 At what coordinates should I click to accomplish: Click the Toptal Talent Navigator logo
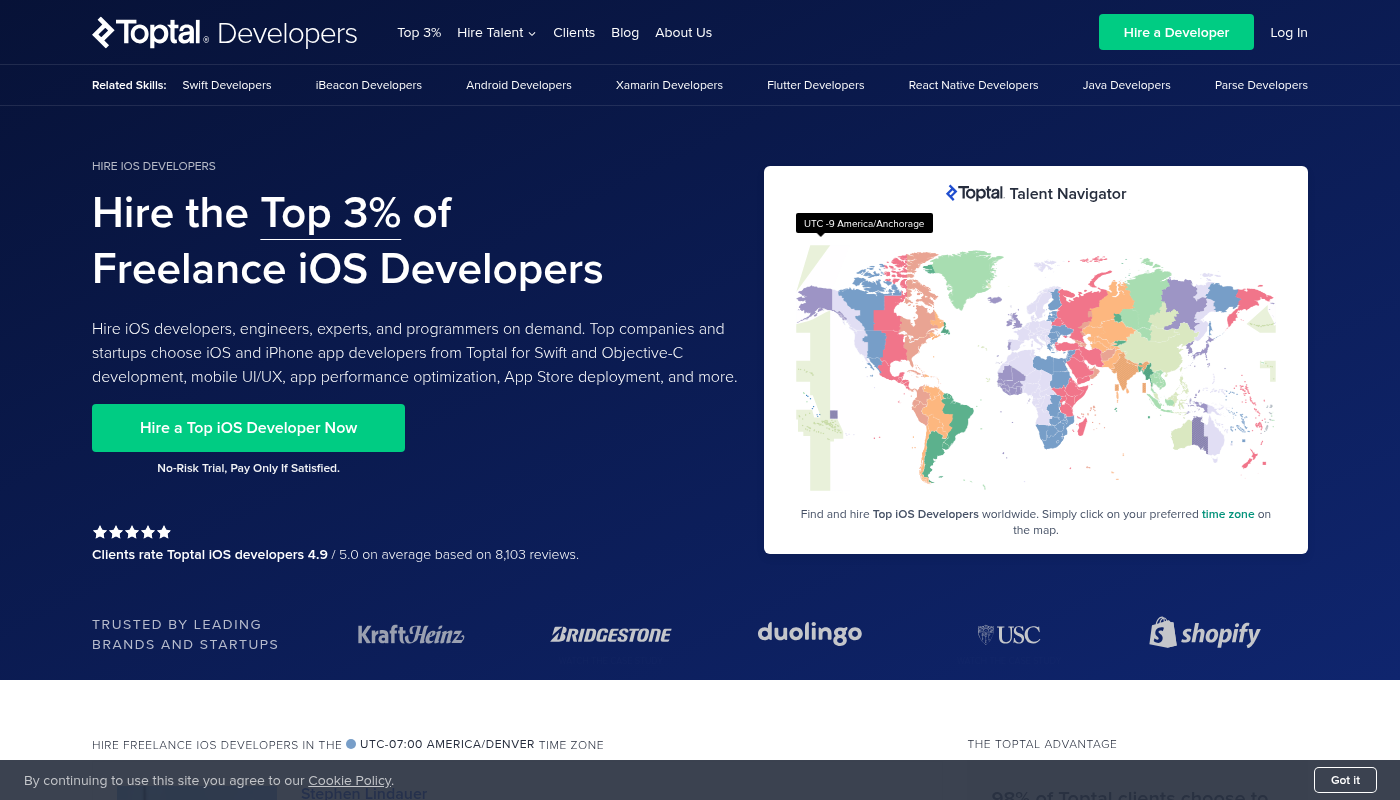[1035, 194]
